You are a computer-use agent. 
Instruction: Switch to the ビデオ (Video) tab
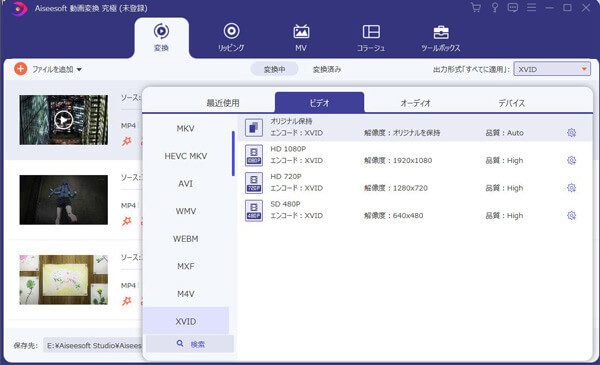pos(320,103)
